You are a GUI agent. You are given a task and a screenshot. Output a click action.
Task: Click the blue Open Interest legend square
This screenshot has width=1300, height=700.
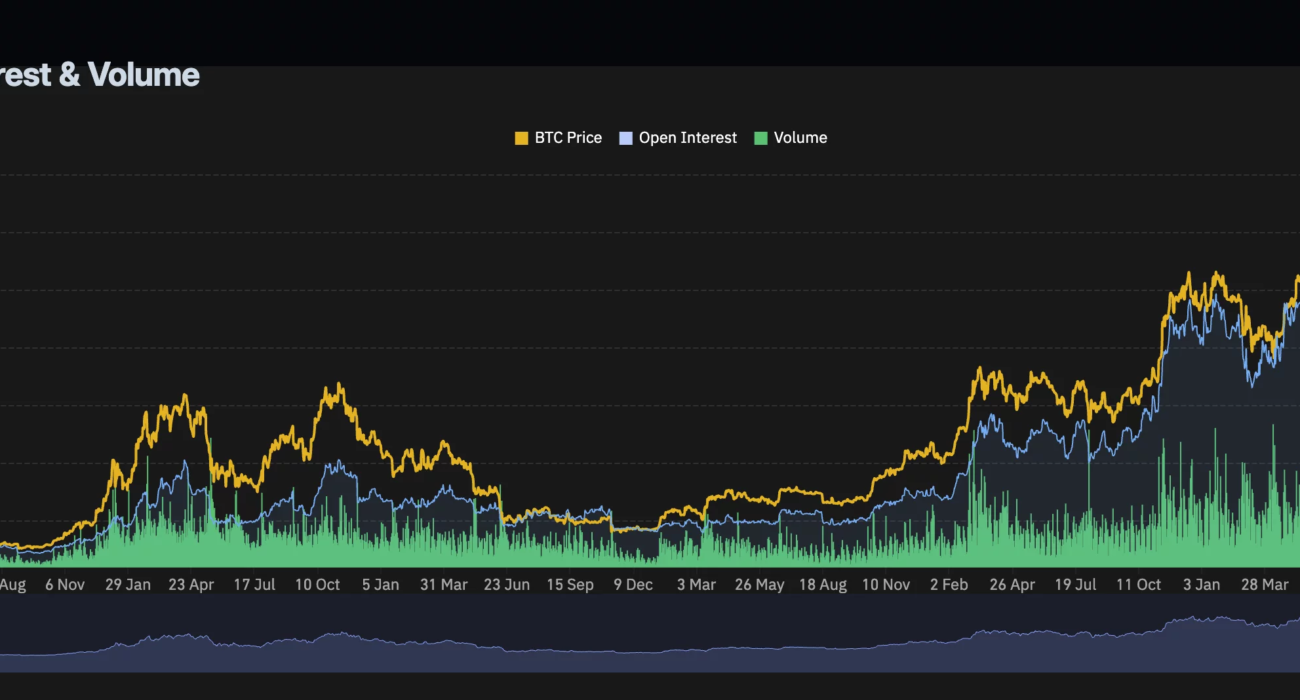coord(626,138)
